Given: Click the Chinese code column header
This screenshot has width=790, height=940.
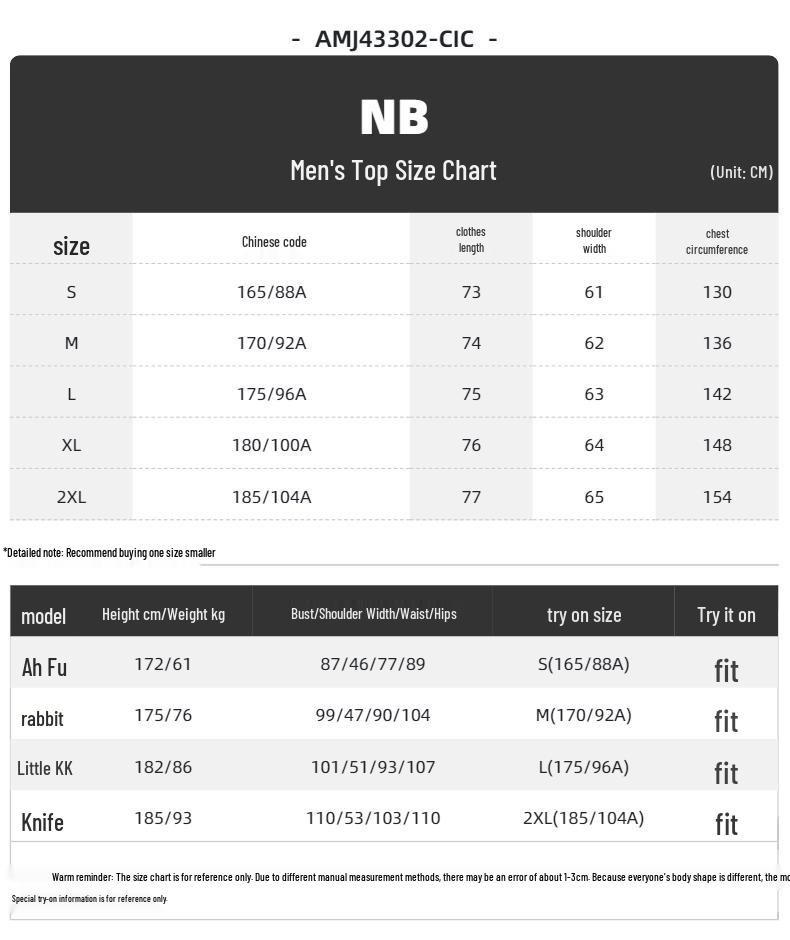Looking at the screenshot, I should tap(274, 242).
